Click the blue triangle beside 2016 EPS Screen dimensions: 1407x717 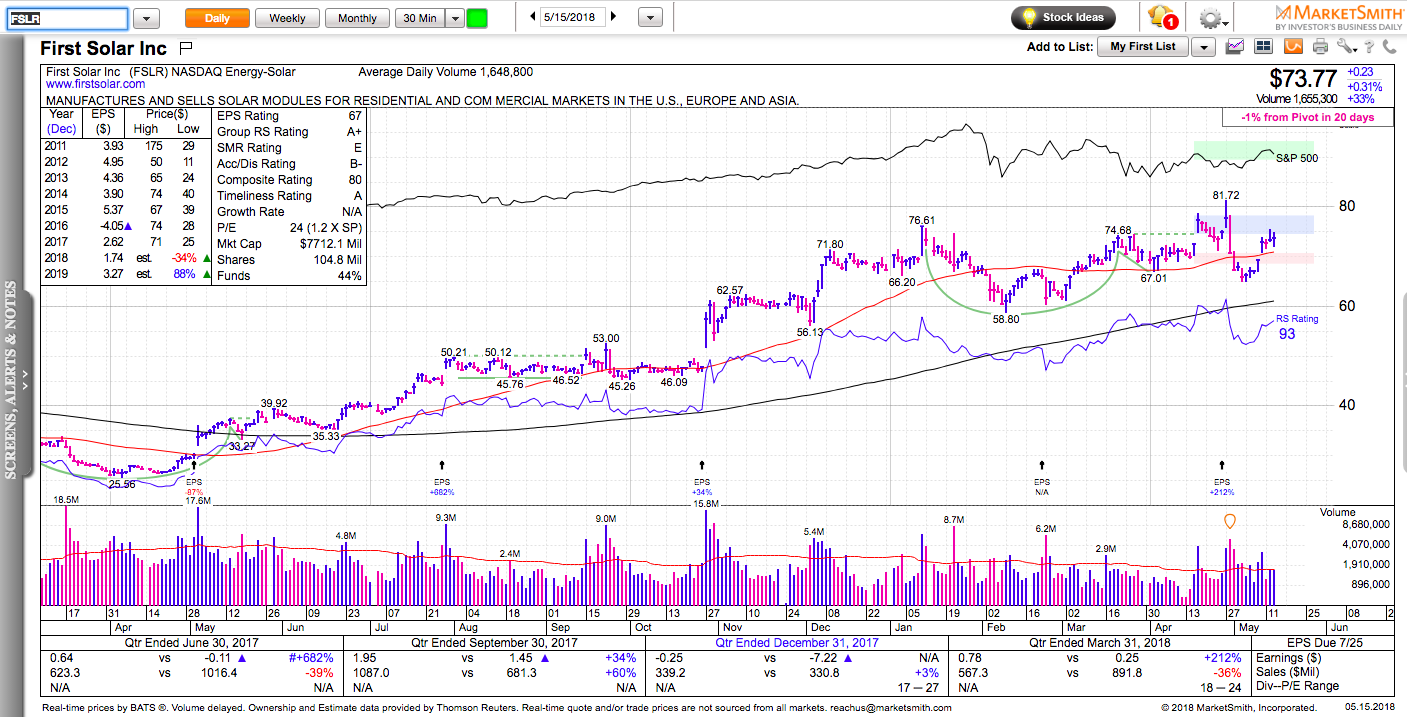coord(126,228)
